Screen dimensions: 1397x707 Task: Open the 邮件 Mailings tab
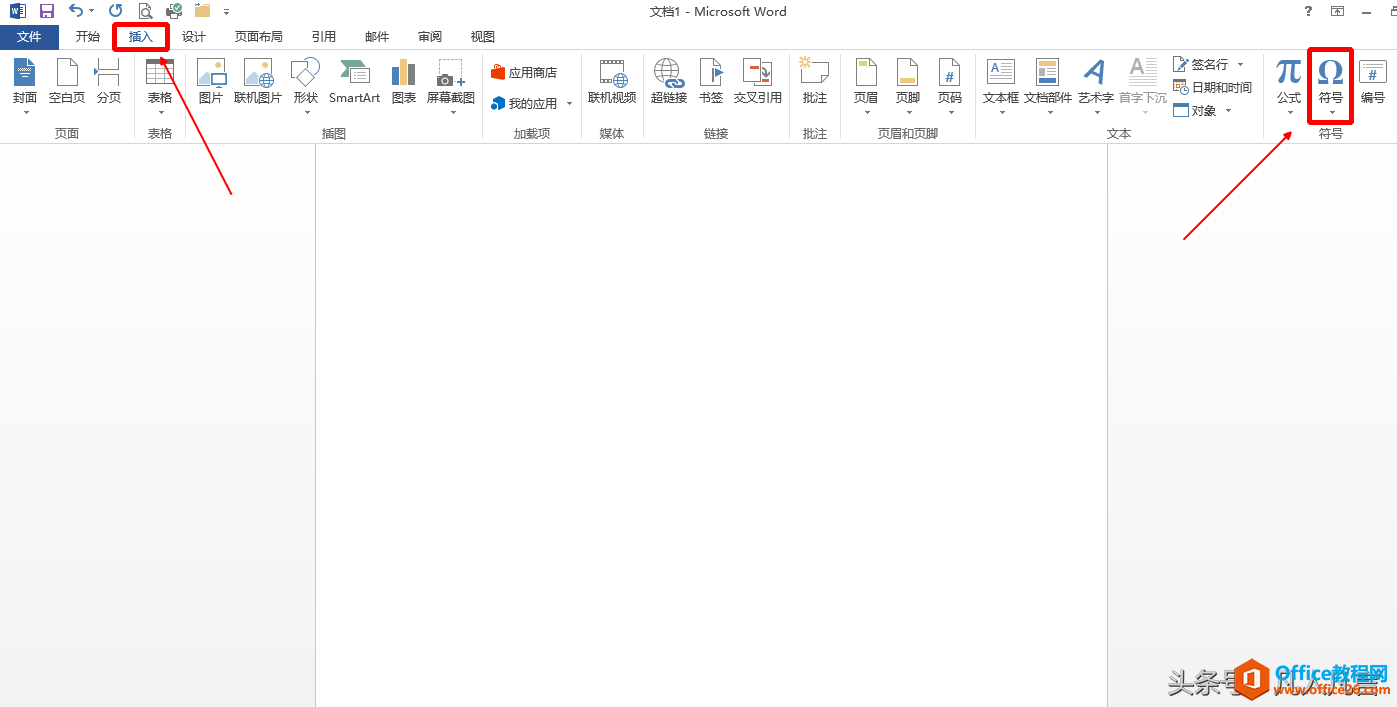click(x=377, y=37)
